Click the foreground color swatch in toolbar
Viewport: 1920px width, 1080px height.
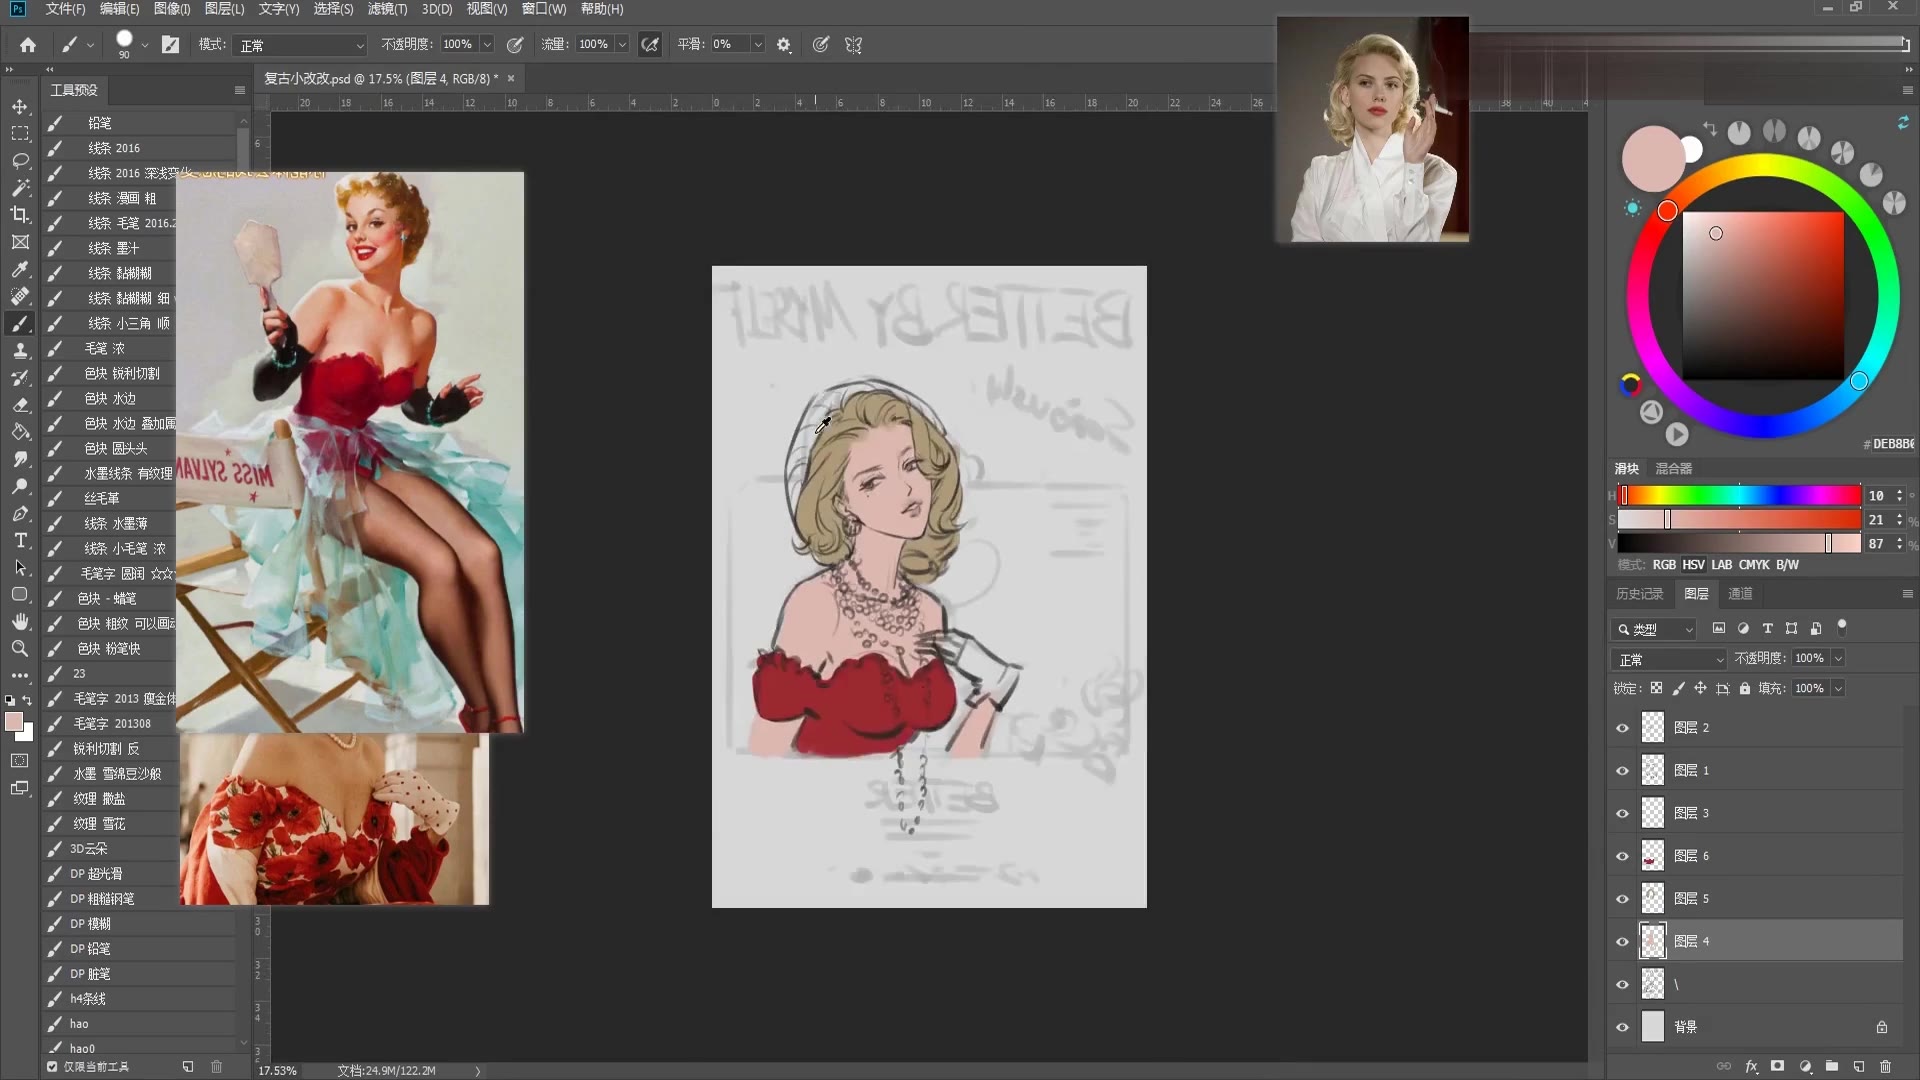click(14, 722)
